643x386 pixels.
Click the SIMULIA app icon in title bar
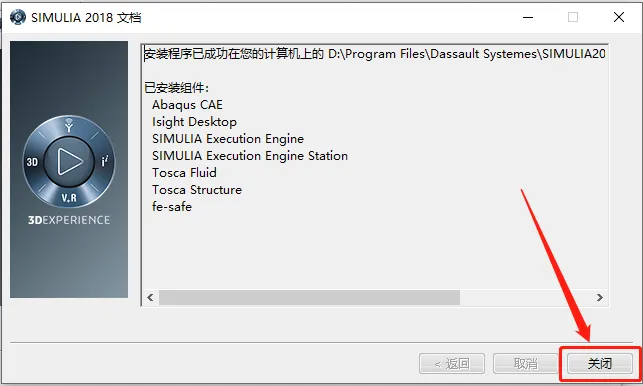pos(18,17)
